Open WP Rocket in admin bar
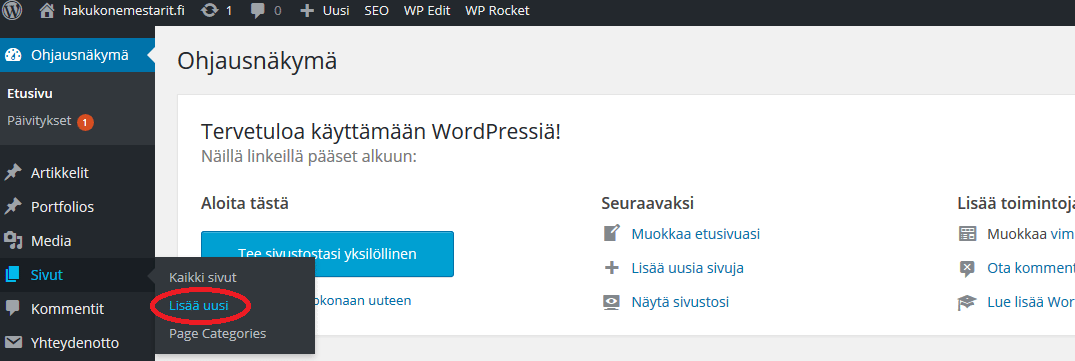The height and width of the screenshot is (361, 1075). tap(497, 11)
